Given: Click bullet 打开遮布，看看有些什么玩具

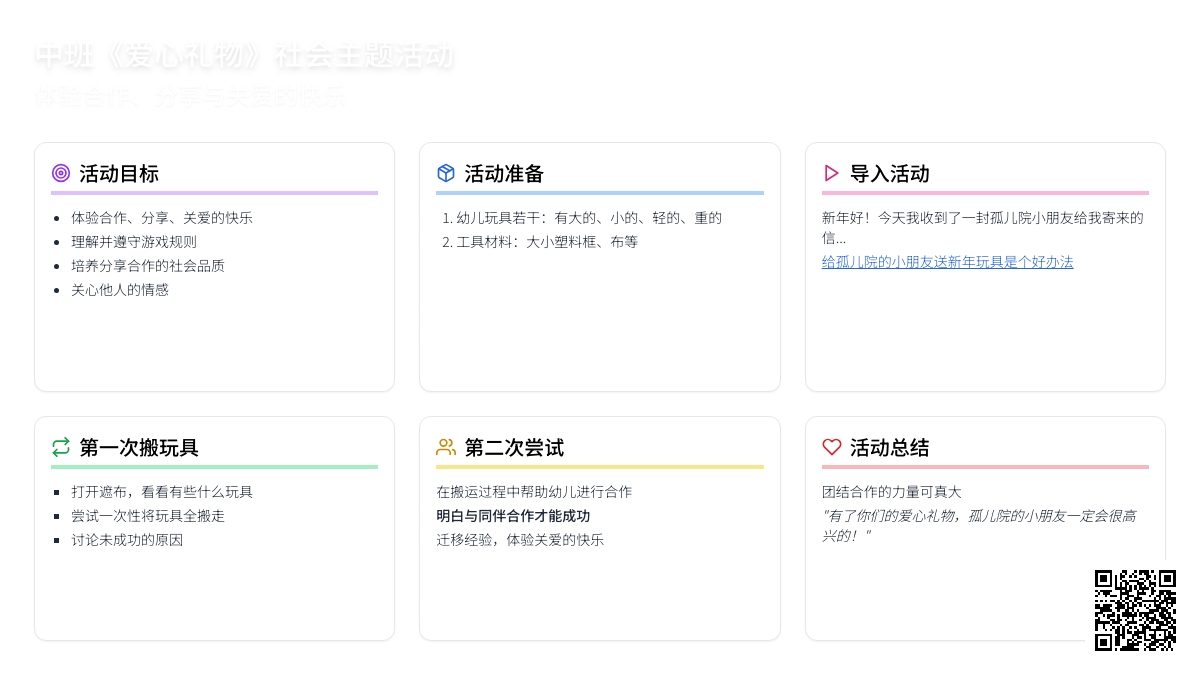Looking at the screenshot, I should point(162,492).
